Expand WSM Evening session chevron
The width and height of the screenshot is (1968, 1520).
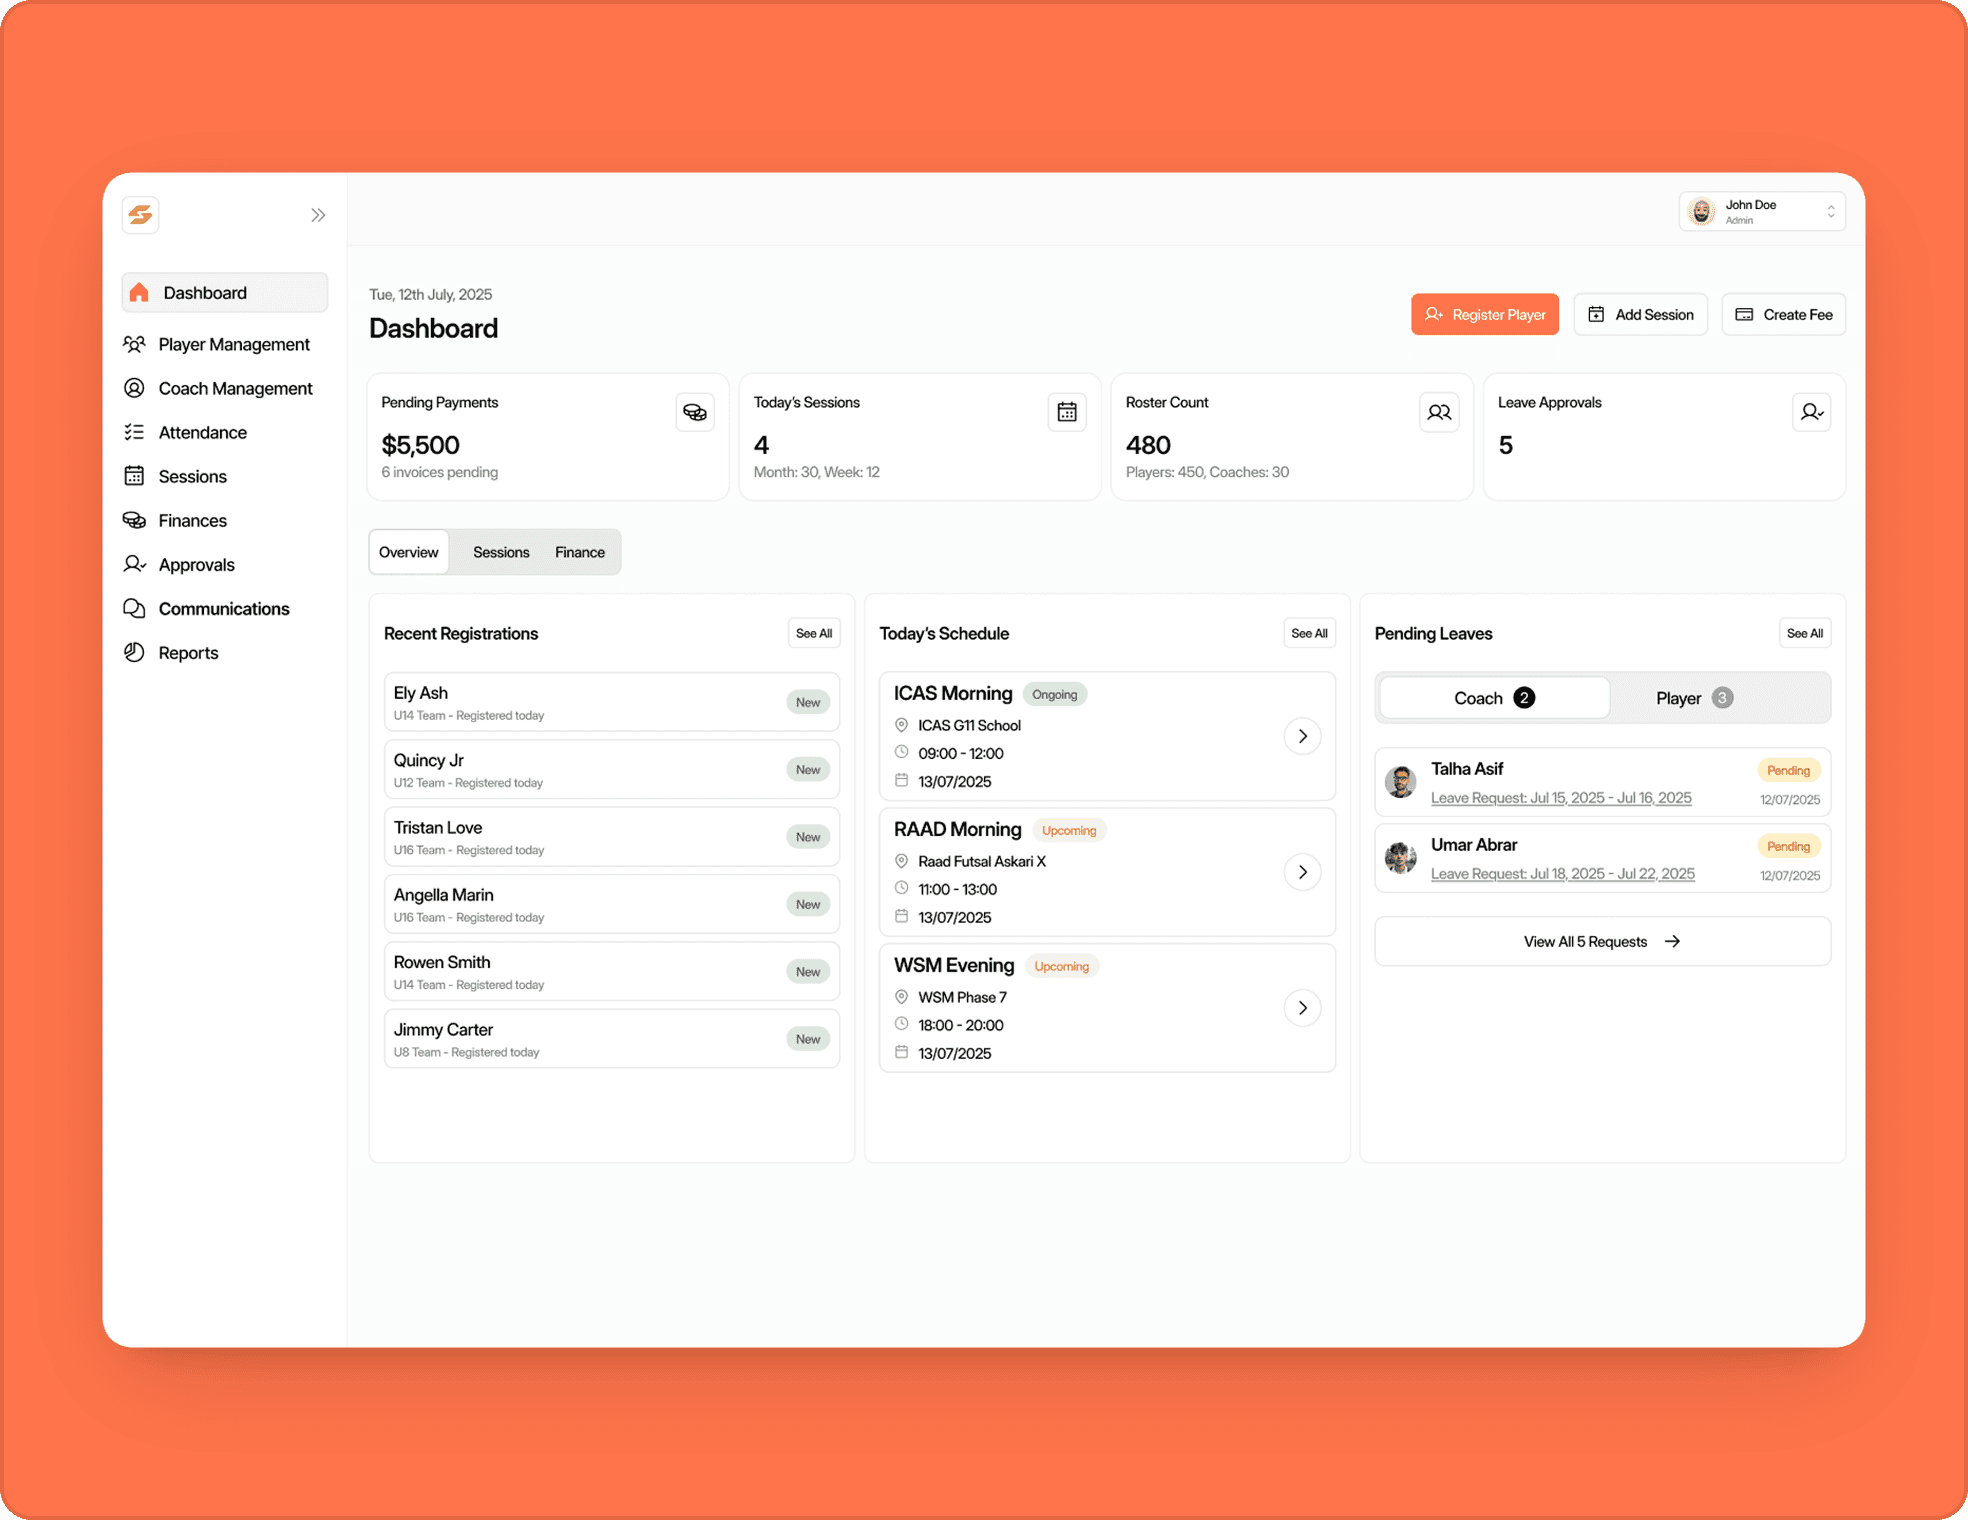[1302, 1008]
